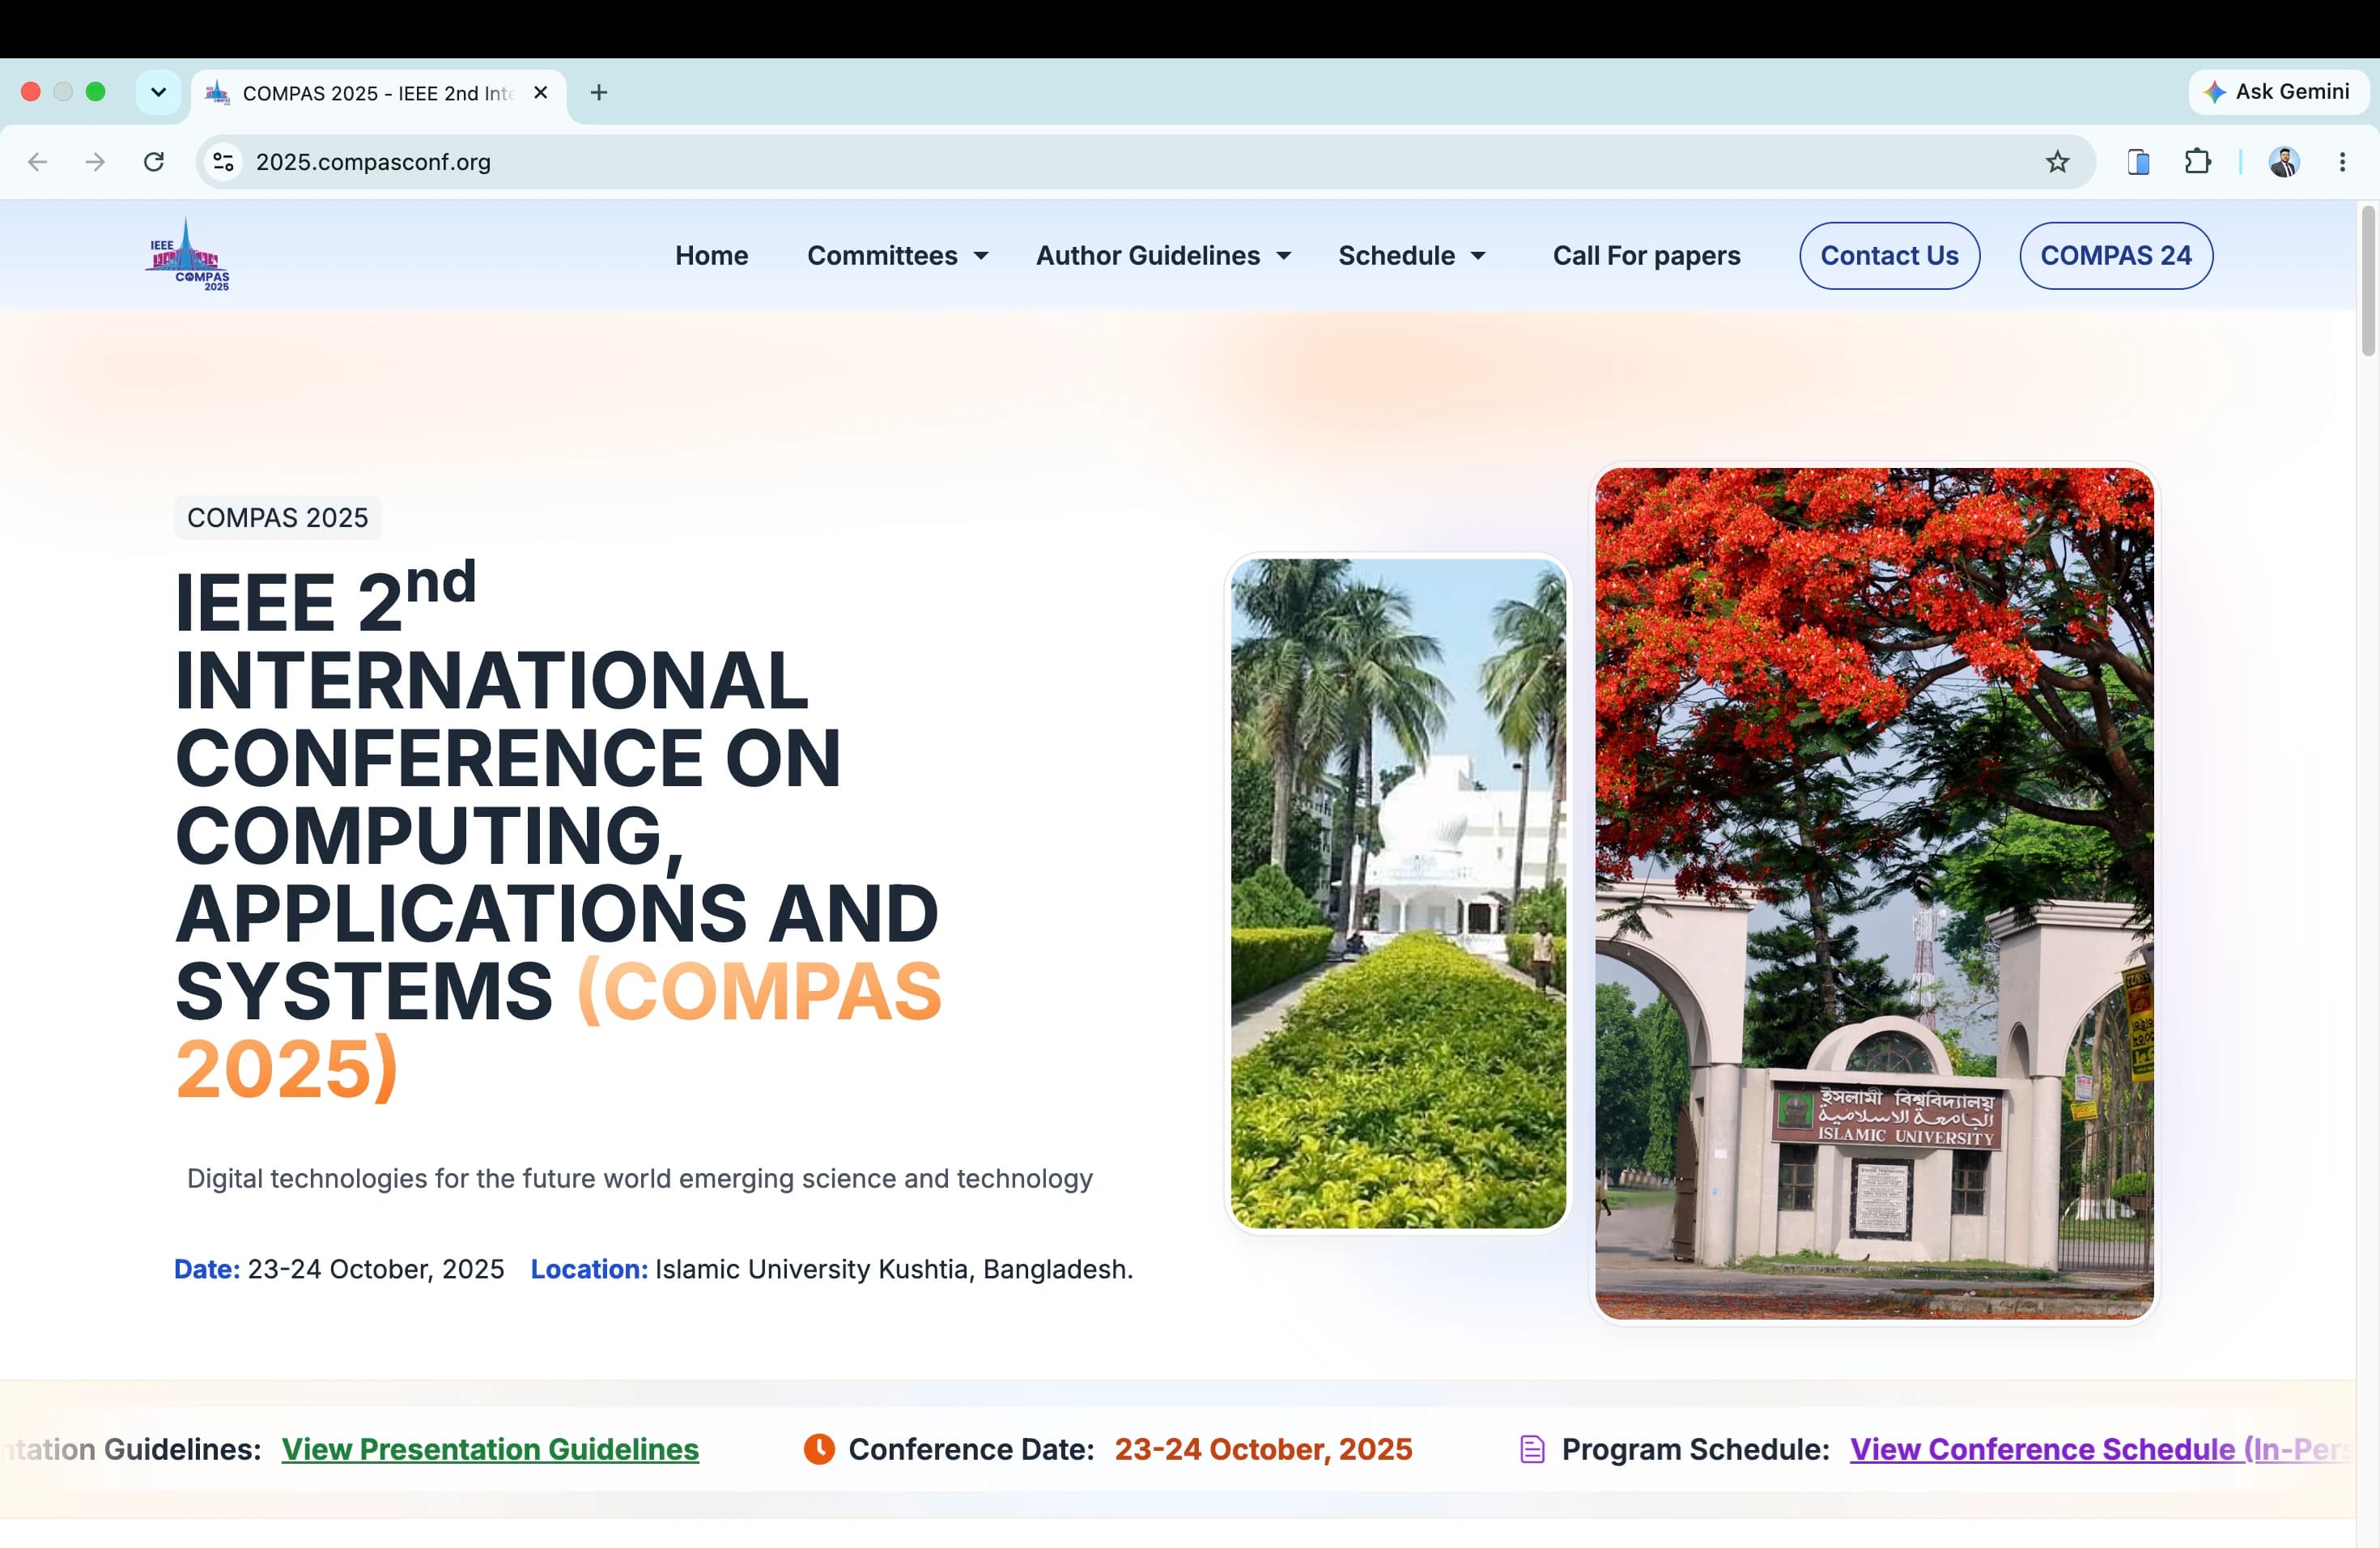Open the Chrome profile avatar

click(2283, 162)
